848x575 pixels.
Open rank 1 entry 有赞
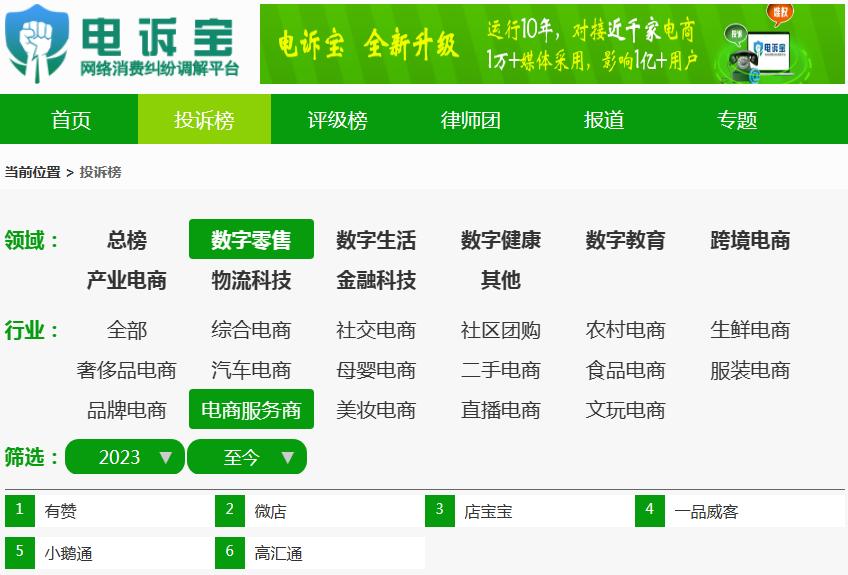110,511
